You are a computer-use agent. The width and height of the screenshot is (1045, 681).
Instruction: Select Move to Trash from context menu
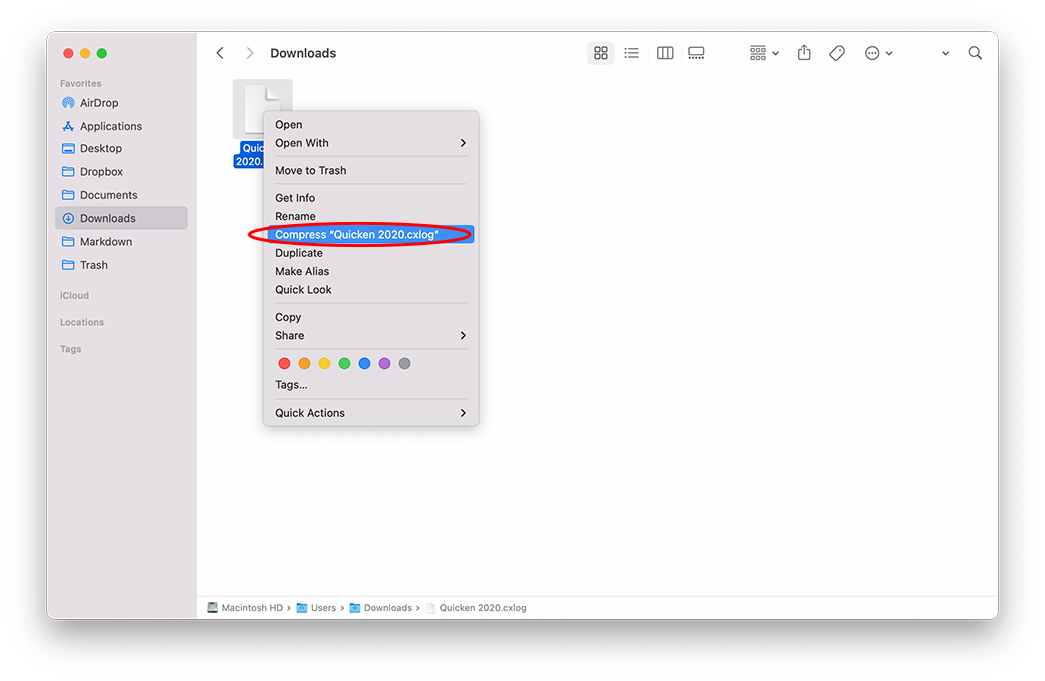click(x=311, y=171)
